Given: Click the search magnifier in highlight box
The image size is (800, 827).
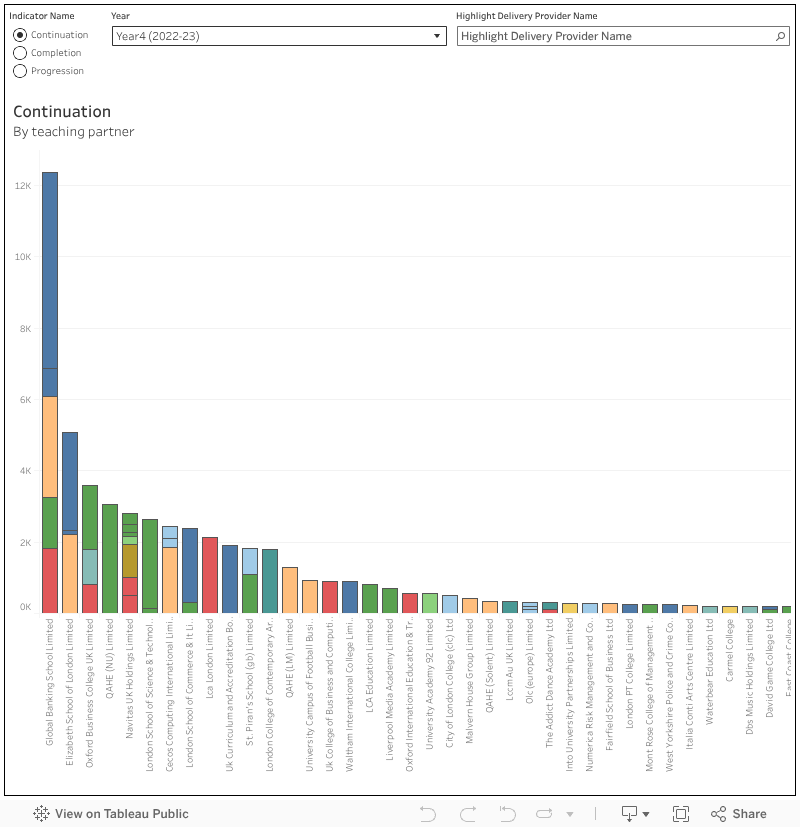Looking at the screenshot, I should tap(781, 36).
